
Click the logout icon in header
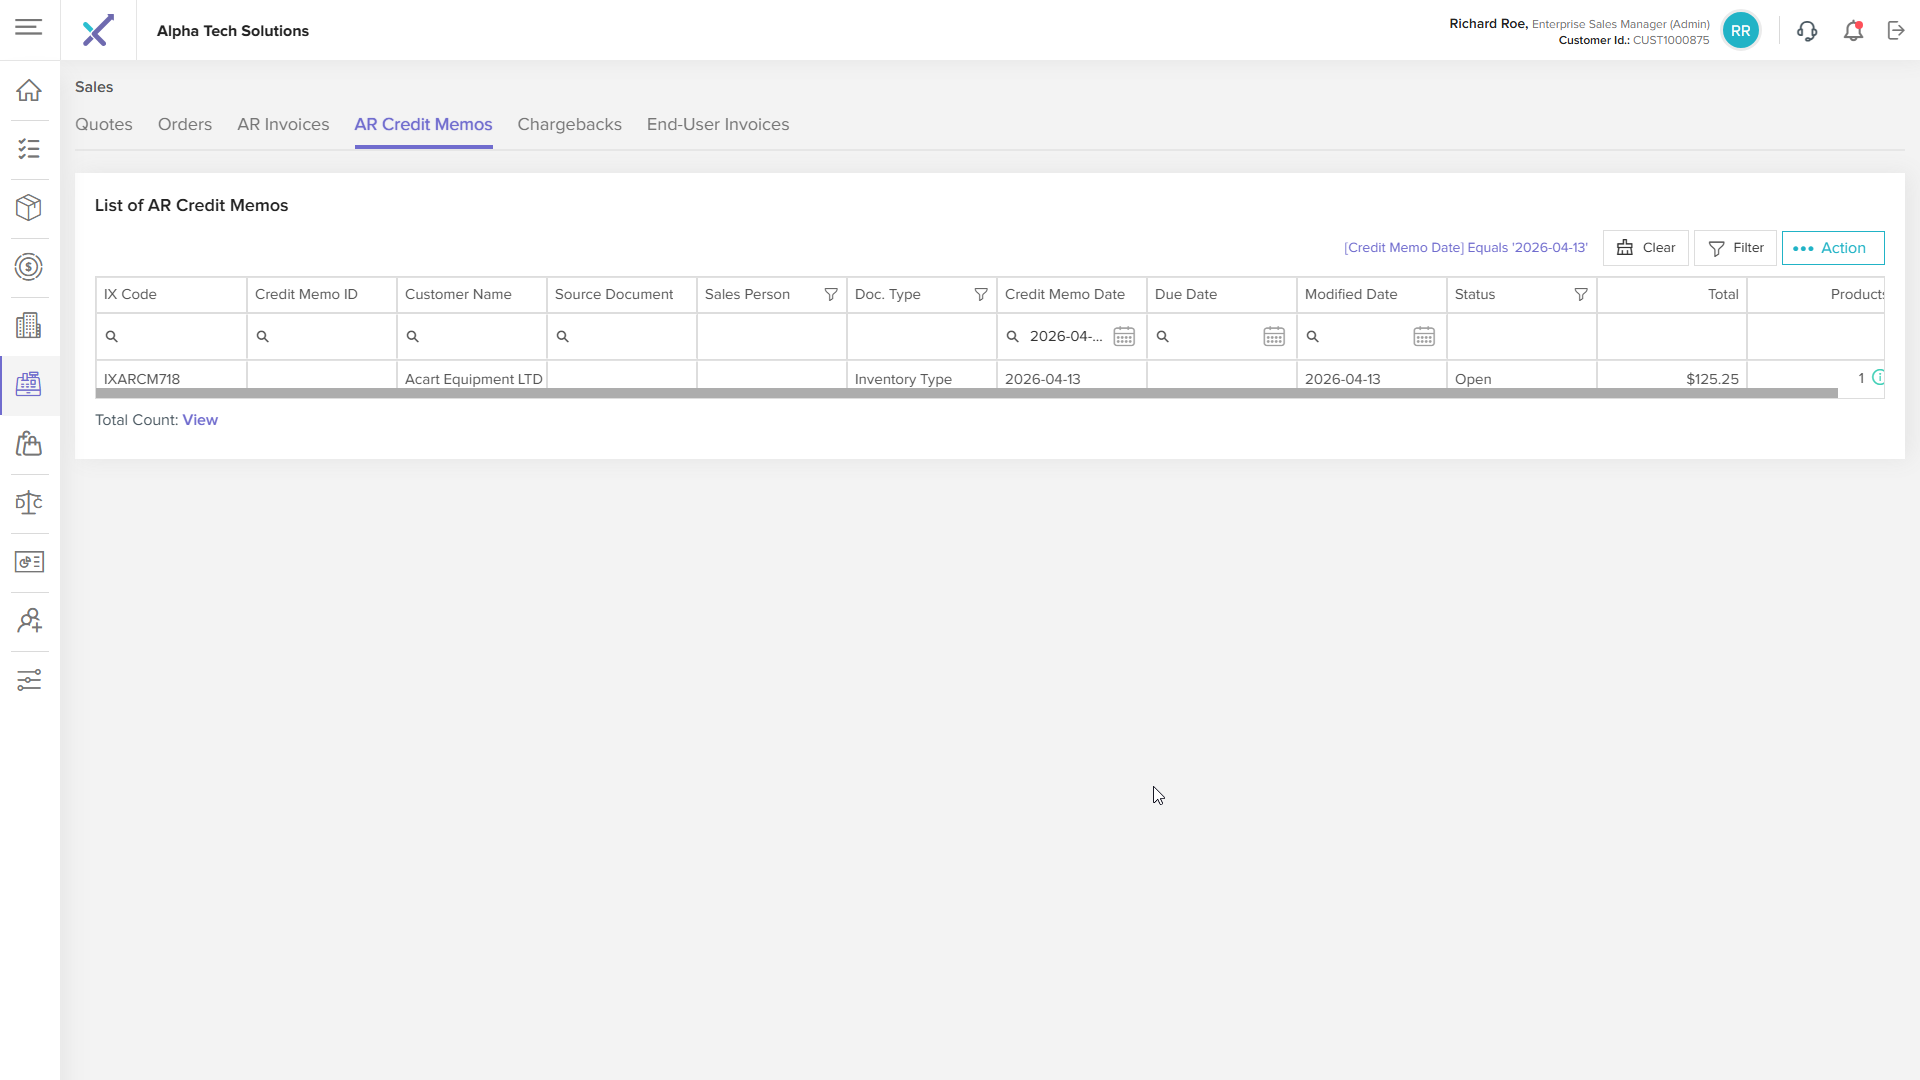coord(1896,31)
